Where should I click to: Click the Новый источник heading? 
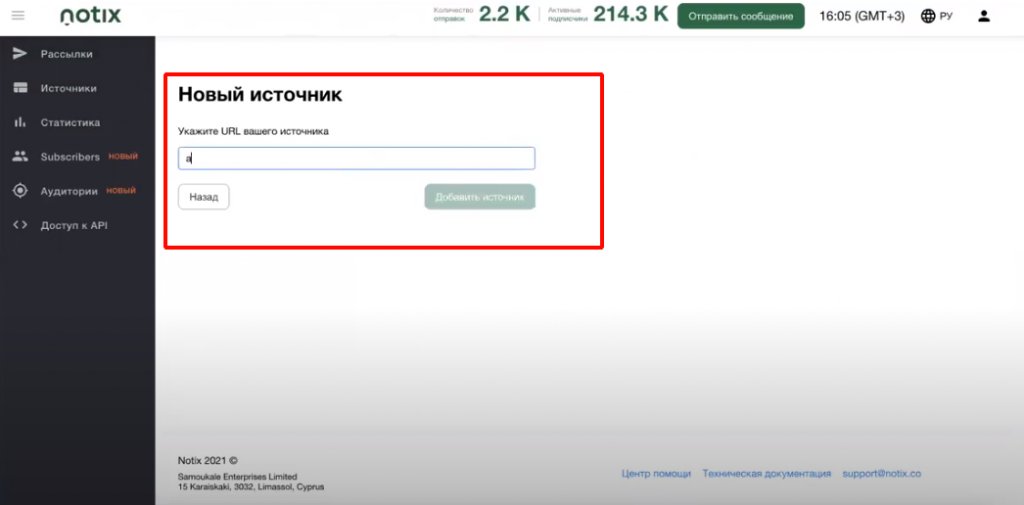tap(260, 95)
